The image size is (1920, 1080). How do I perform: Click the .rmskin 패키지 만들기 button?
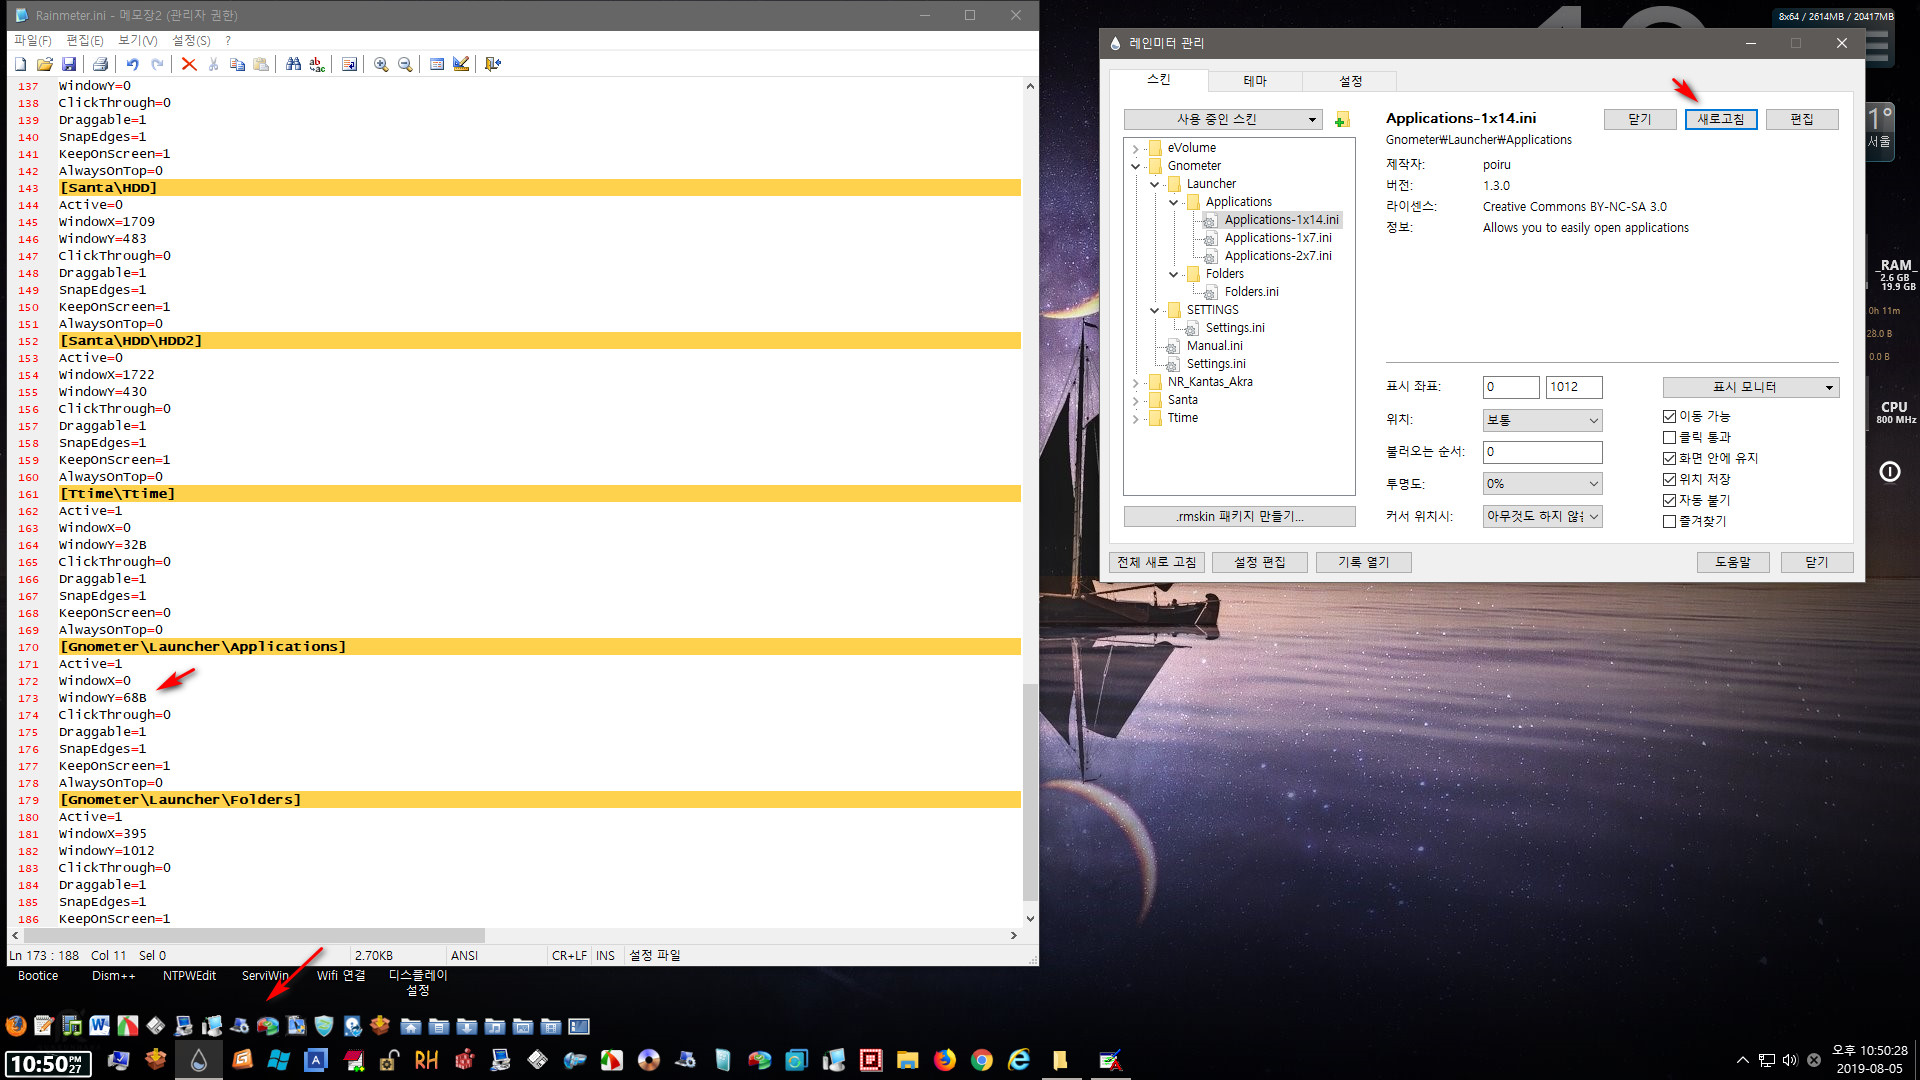coord(1240,516)
